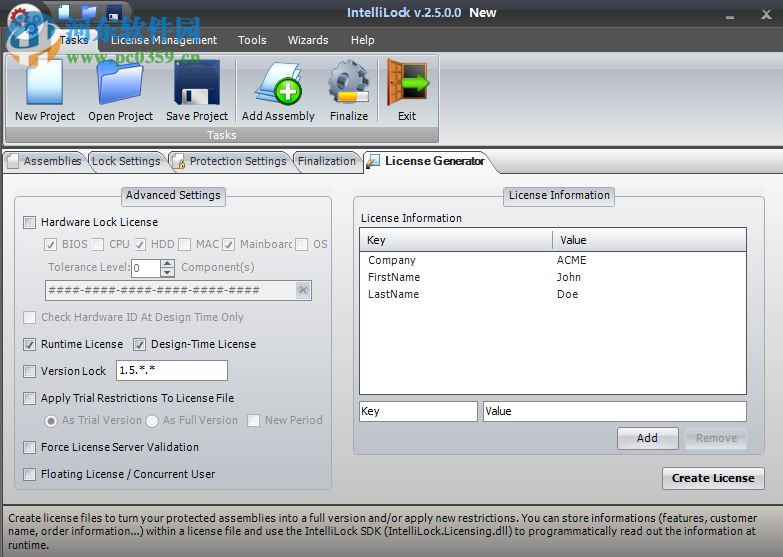Switch to the Protection Settings tab

click(230, 161)
